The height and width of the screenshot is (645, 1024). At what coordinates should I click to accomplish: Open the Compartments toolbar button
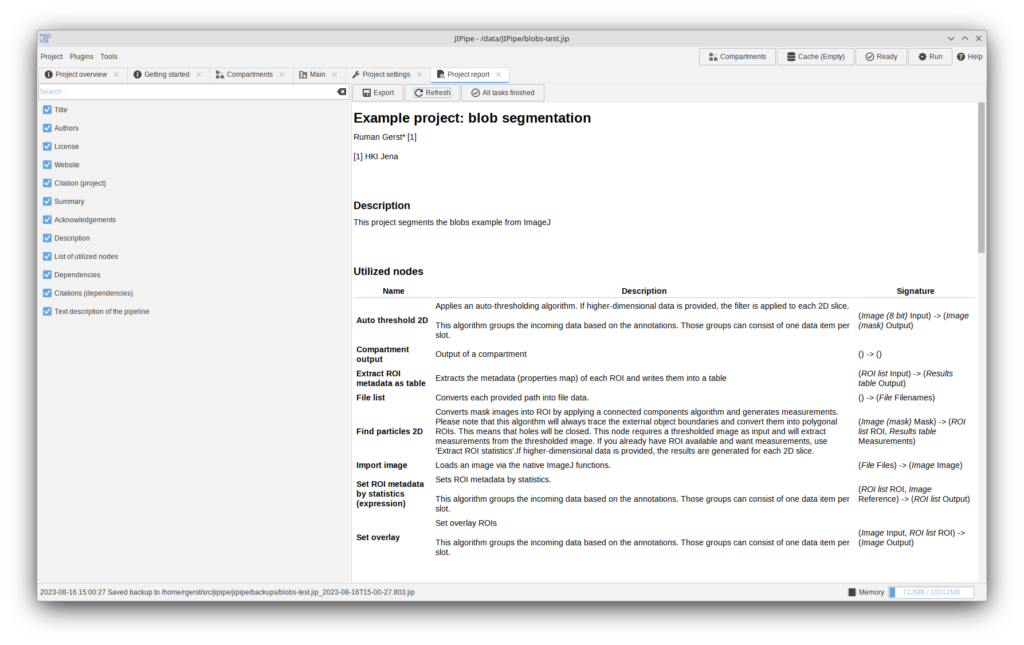(x=737, y=57)
